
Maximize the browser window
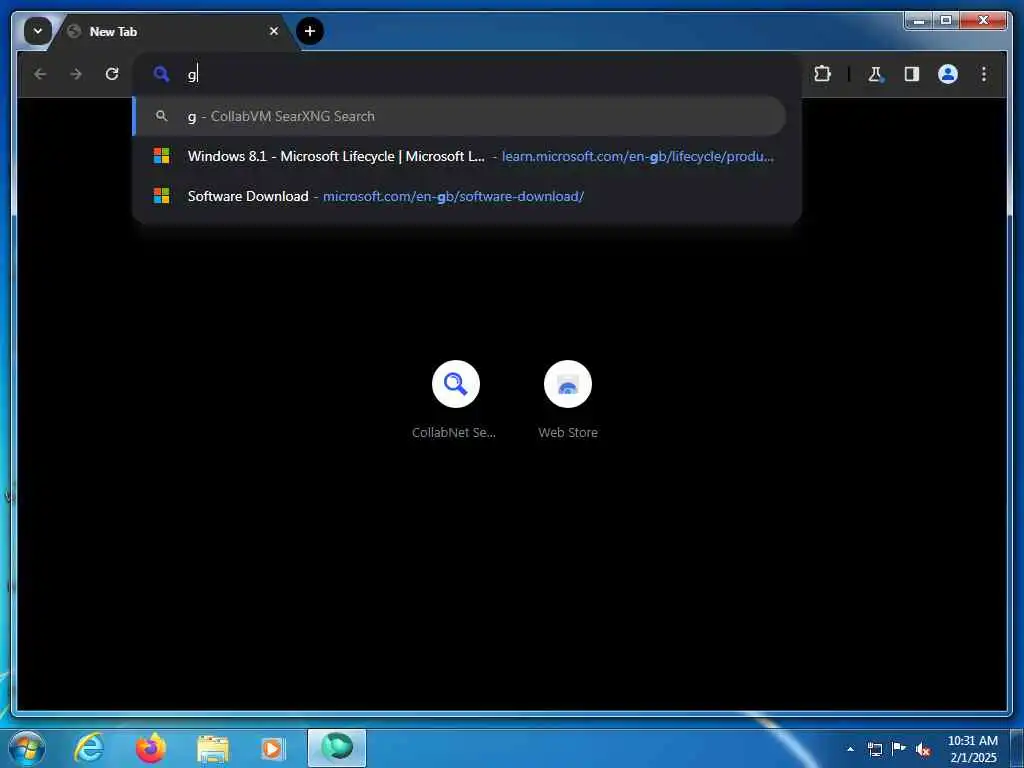pos(946,21)
